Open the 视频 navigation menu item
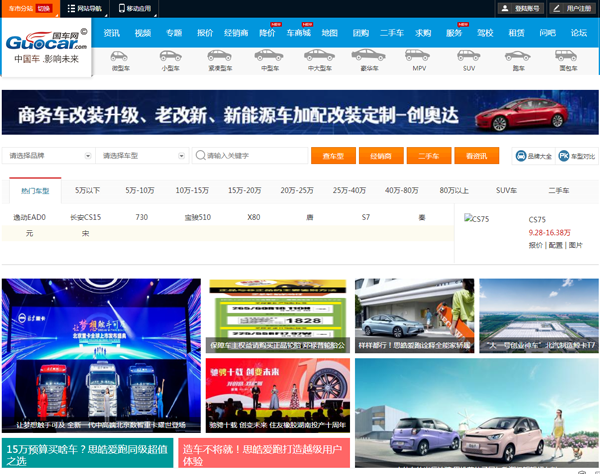The height and width of the screenshot is (474, 600). click(x=143, y=33)
